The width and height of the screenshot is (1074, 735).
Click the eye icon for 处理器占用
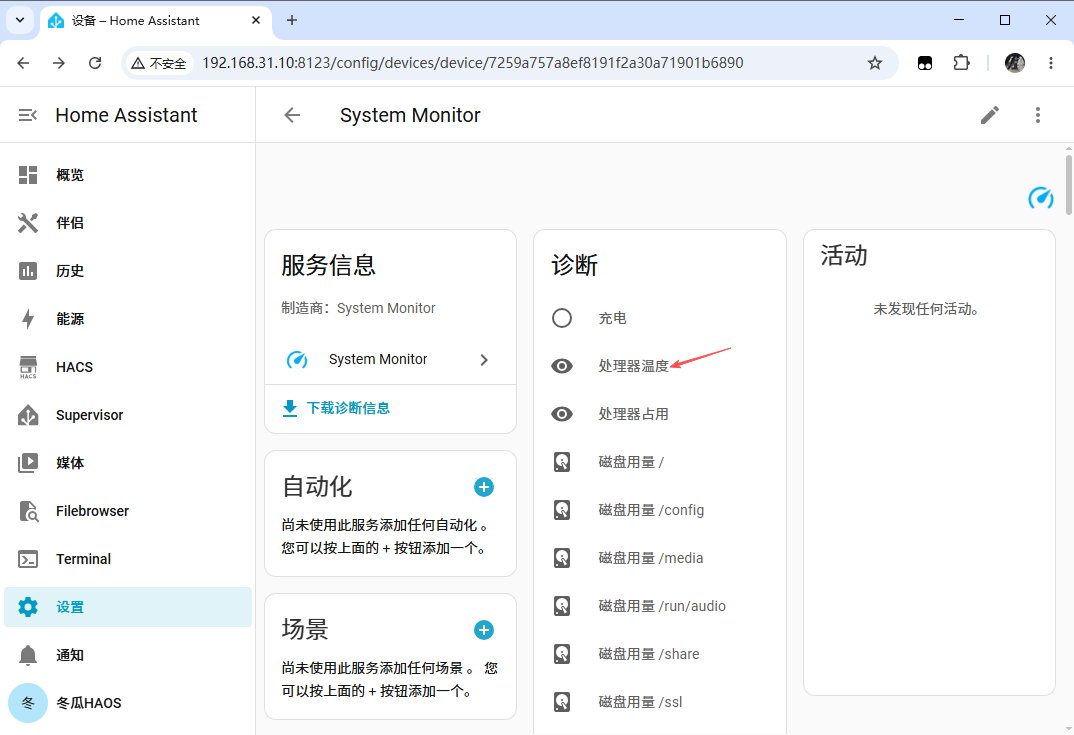click(562, 414)
